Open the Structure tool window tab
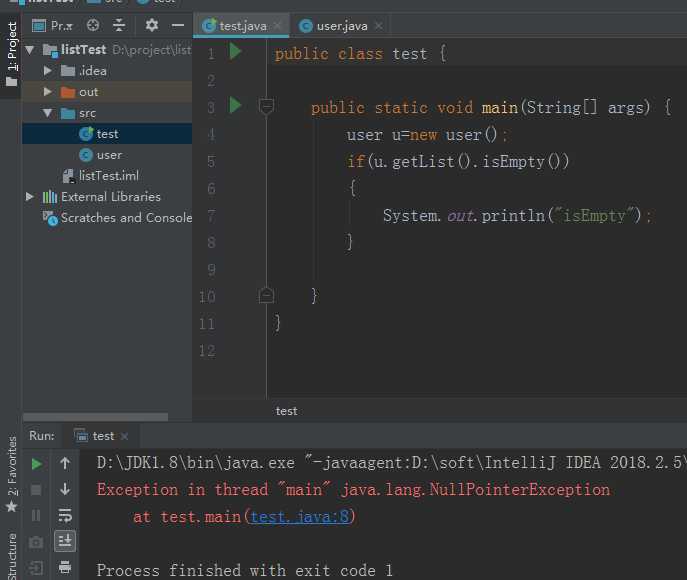This screenshot has height=580, width=687. pos(11,556)
